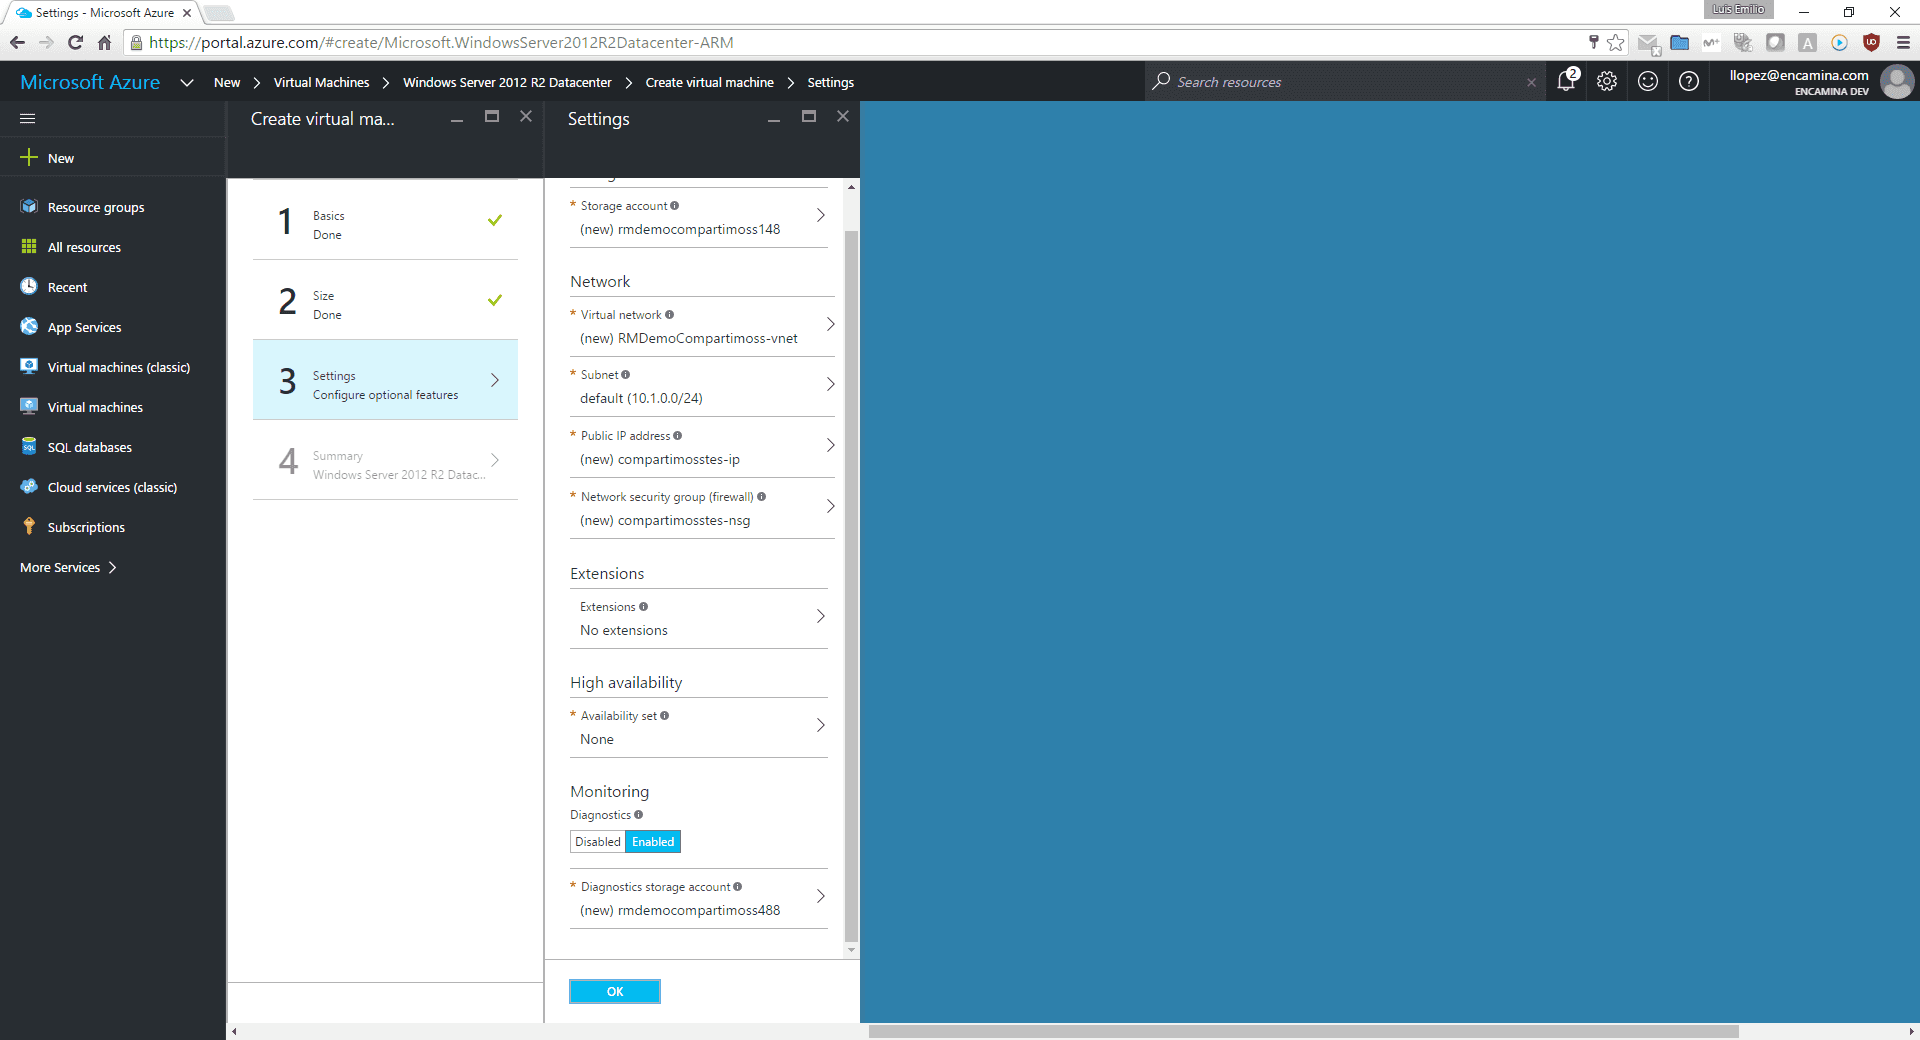Confirm settings with OK button
The image size is (1920, 1040).
[615, 991]
